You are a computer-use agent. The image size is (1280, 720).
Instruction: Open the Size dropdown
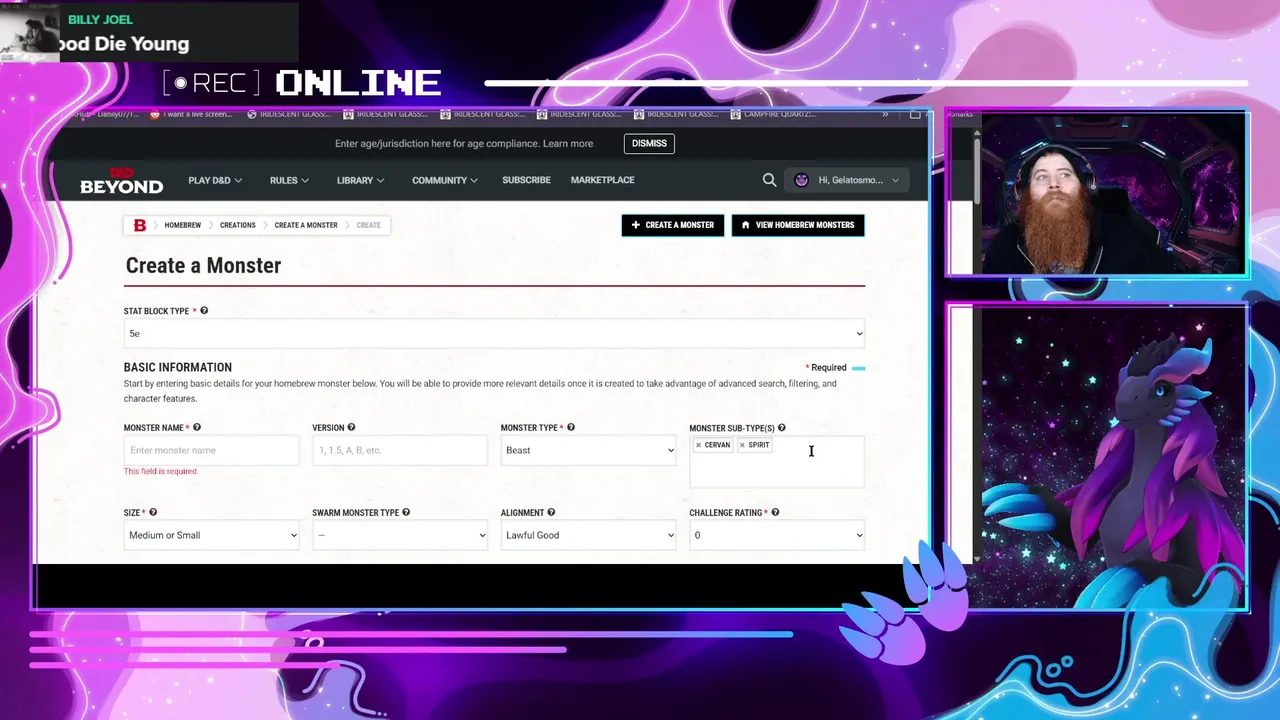tap(211, 535)
